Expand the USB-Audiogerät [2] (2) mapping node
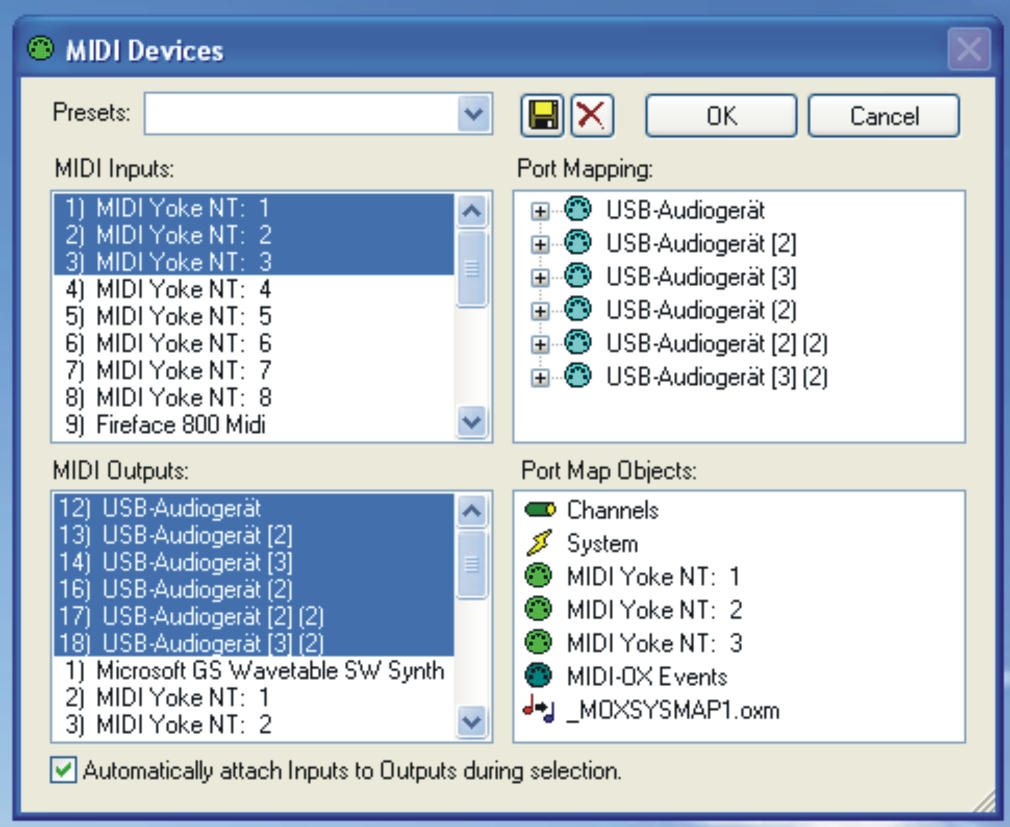 pos(539,345)
